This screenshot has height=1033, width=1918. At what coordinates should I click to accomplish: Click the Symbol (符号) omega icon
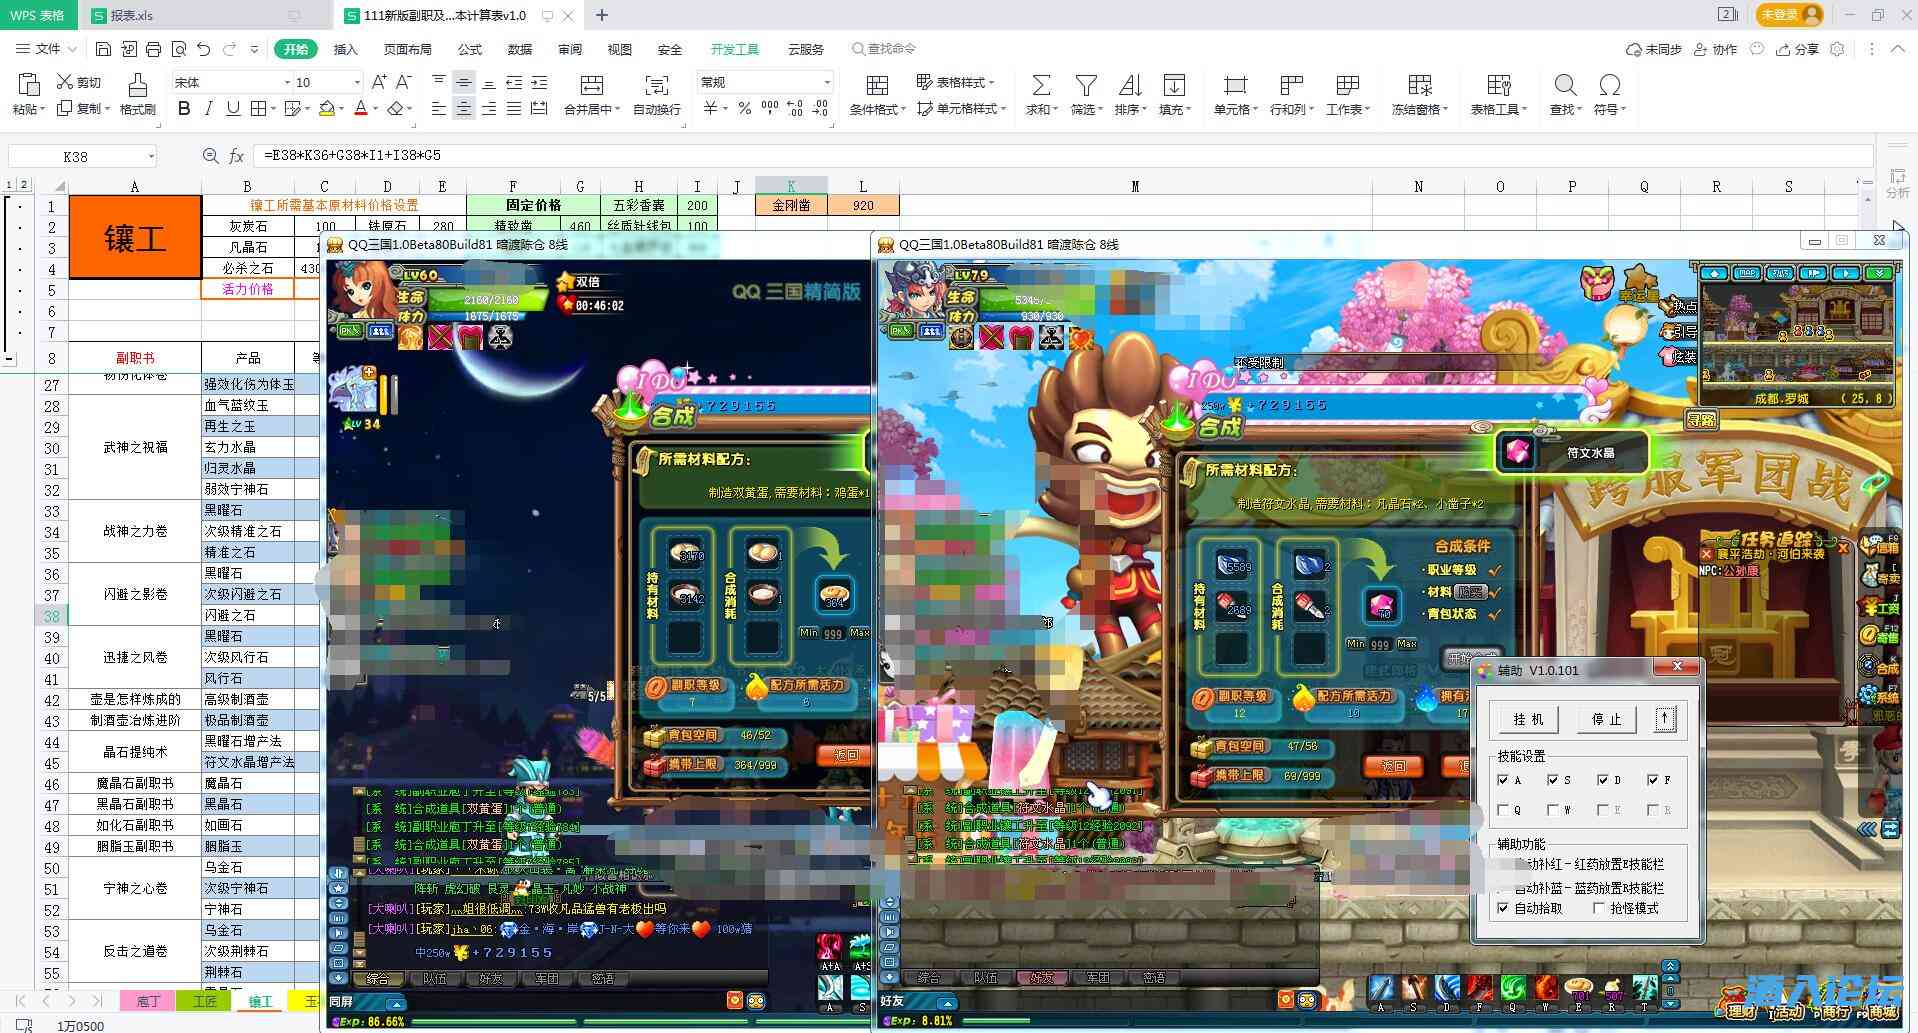(x=1609, y=85)
